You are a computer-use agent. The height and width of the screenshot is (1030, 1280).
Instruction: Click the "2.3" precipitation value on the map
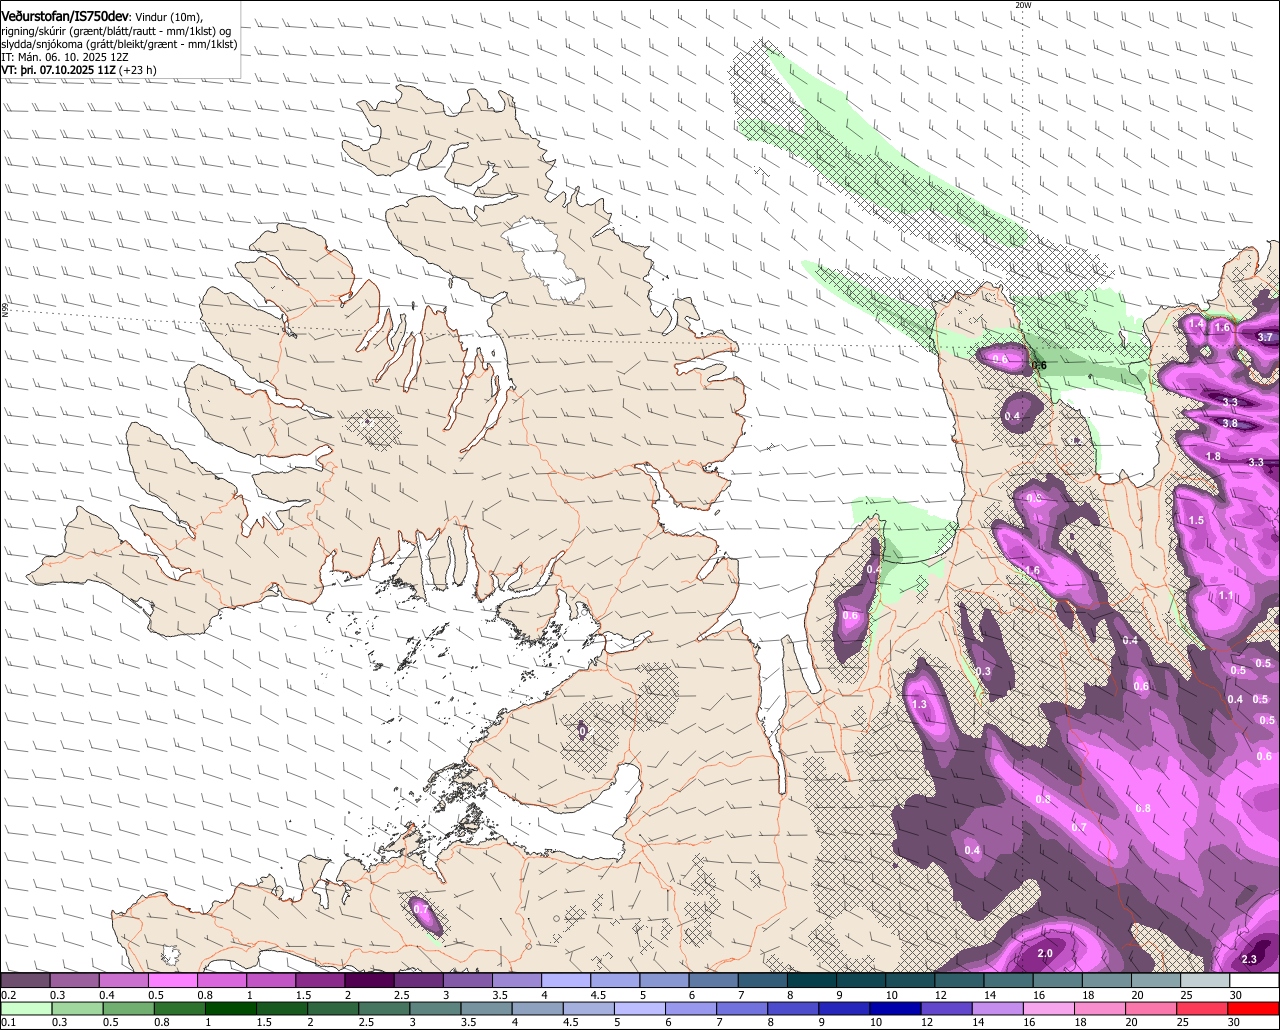pyautogui.click(x=1249, y=959)
